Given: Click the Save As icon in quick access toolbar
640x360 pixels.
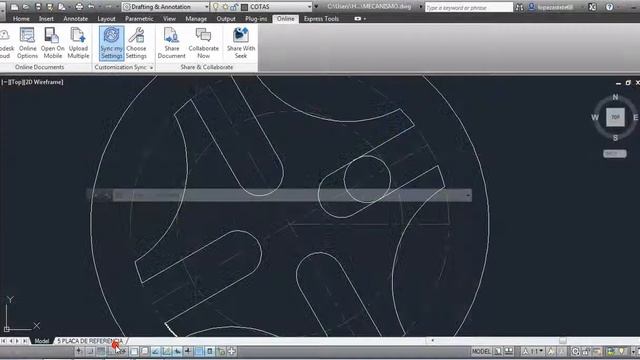Looking at the screenshot, I should pos(50,7).
